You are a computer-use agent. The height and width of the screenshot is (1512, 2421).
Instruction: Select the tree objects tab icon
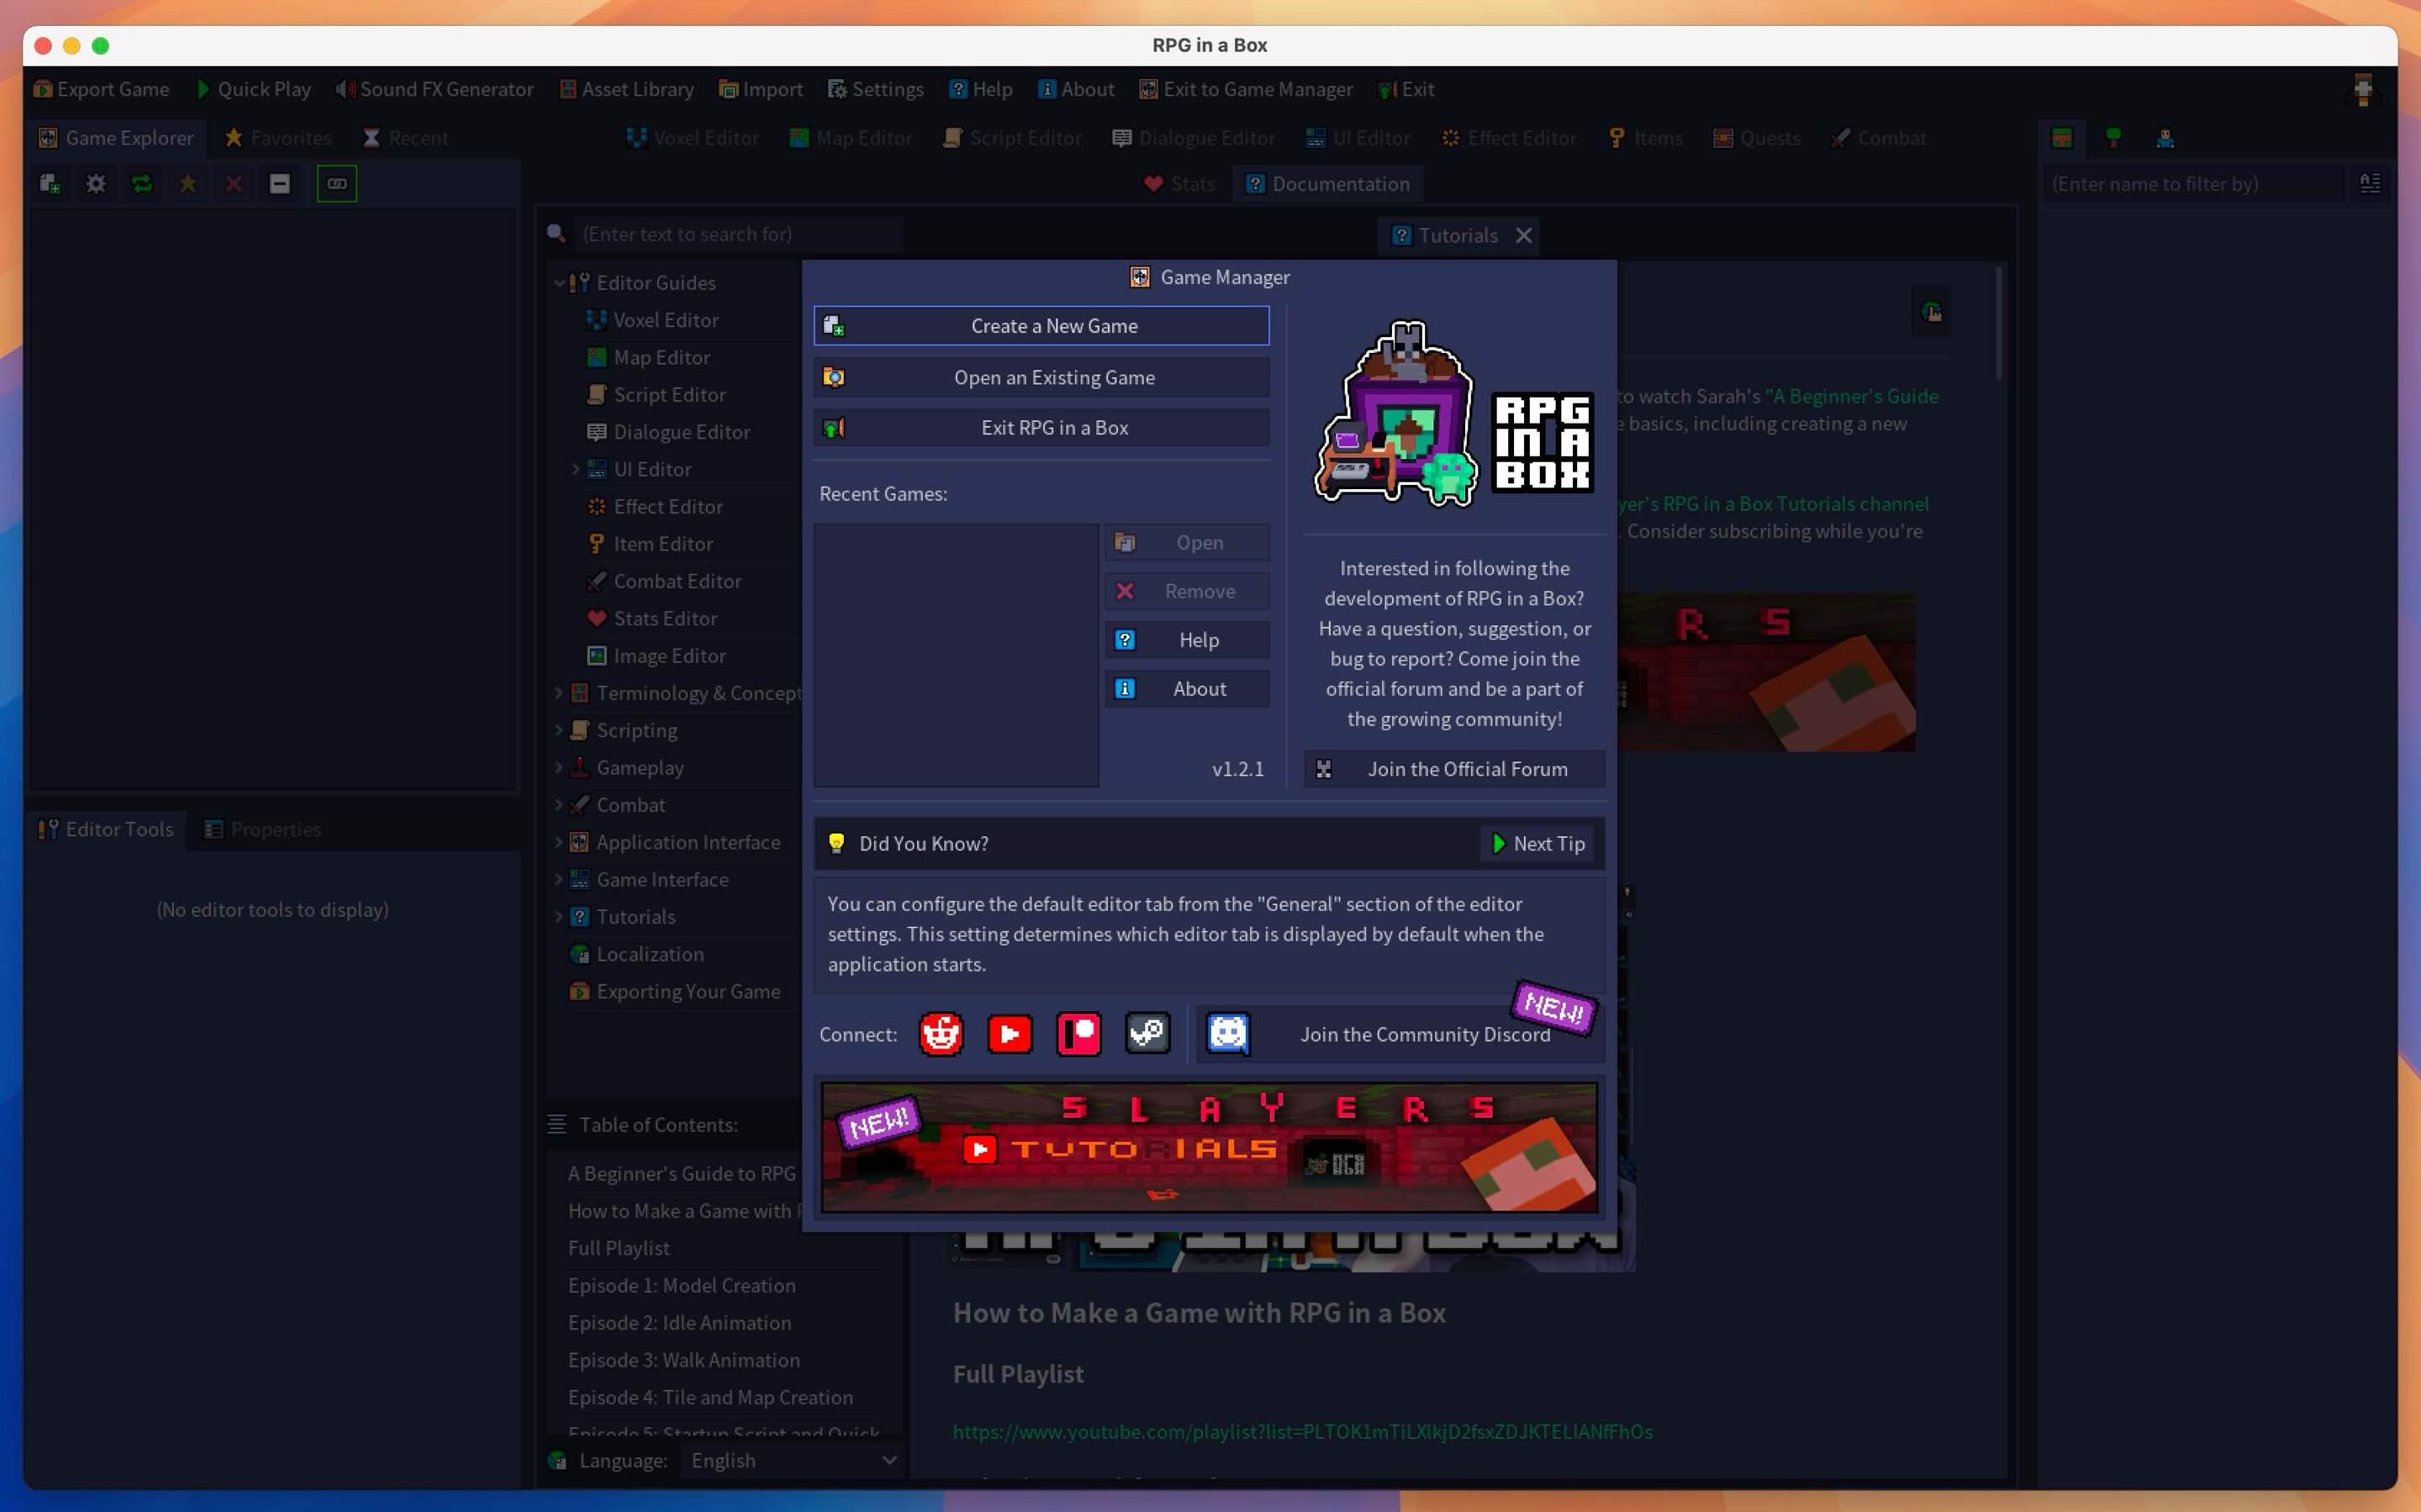(x=2114, y=138)
